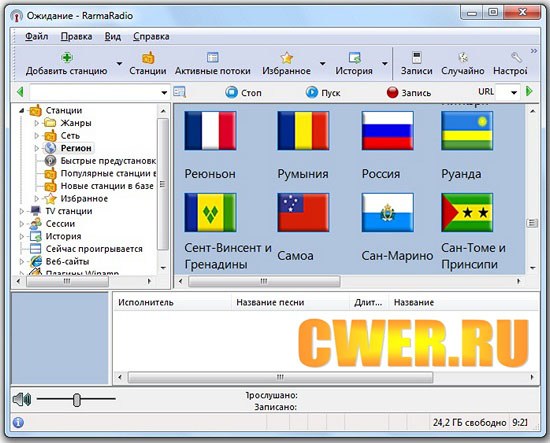
Task: Show Активные потоки view
Action: tap(213, 63)
